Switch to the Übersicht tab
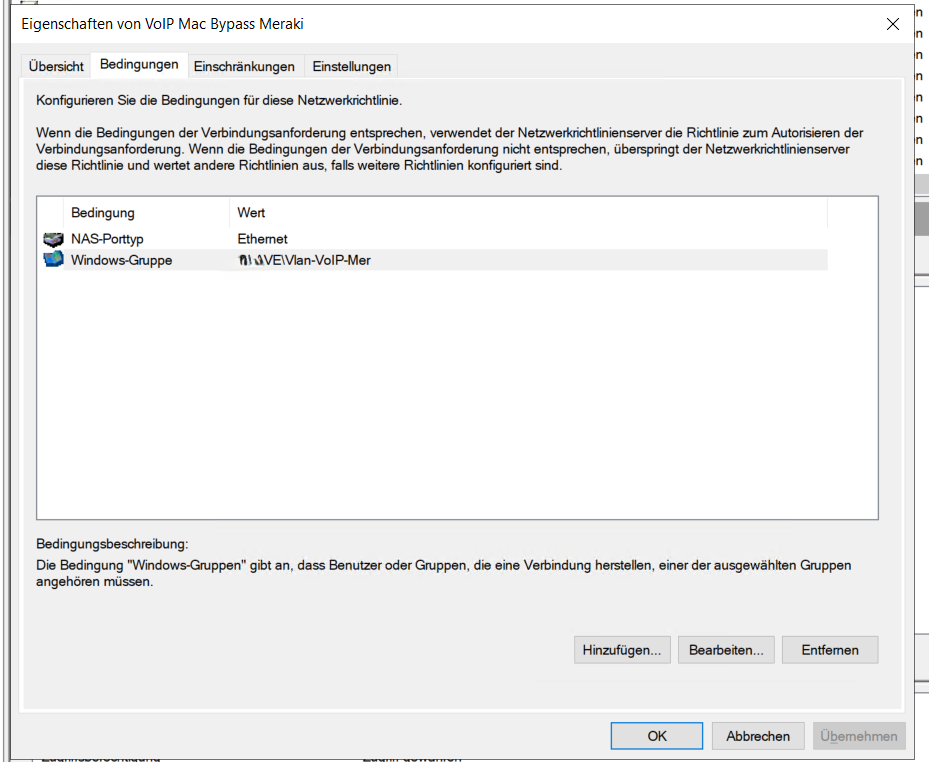The image size is (929, 762). (56, 66)
